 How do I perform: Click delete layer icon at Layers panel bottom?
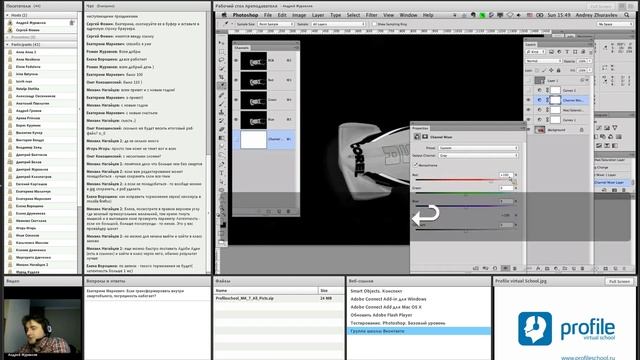tap(583, 268)
